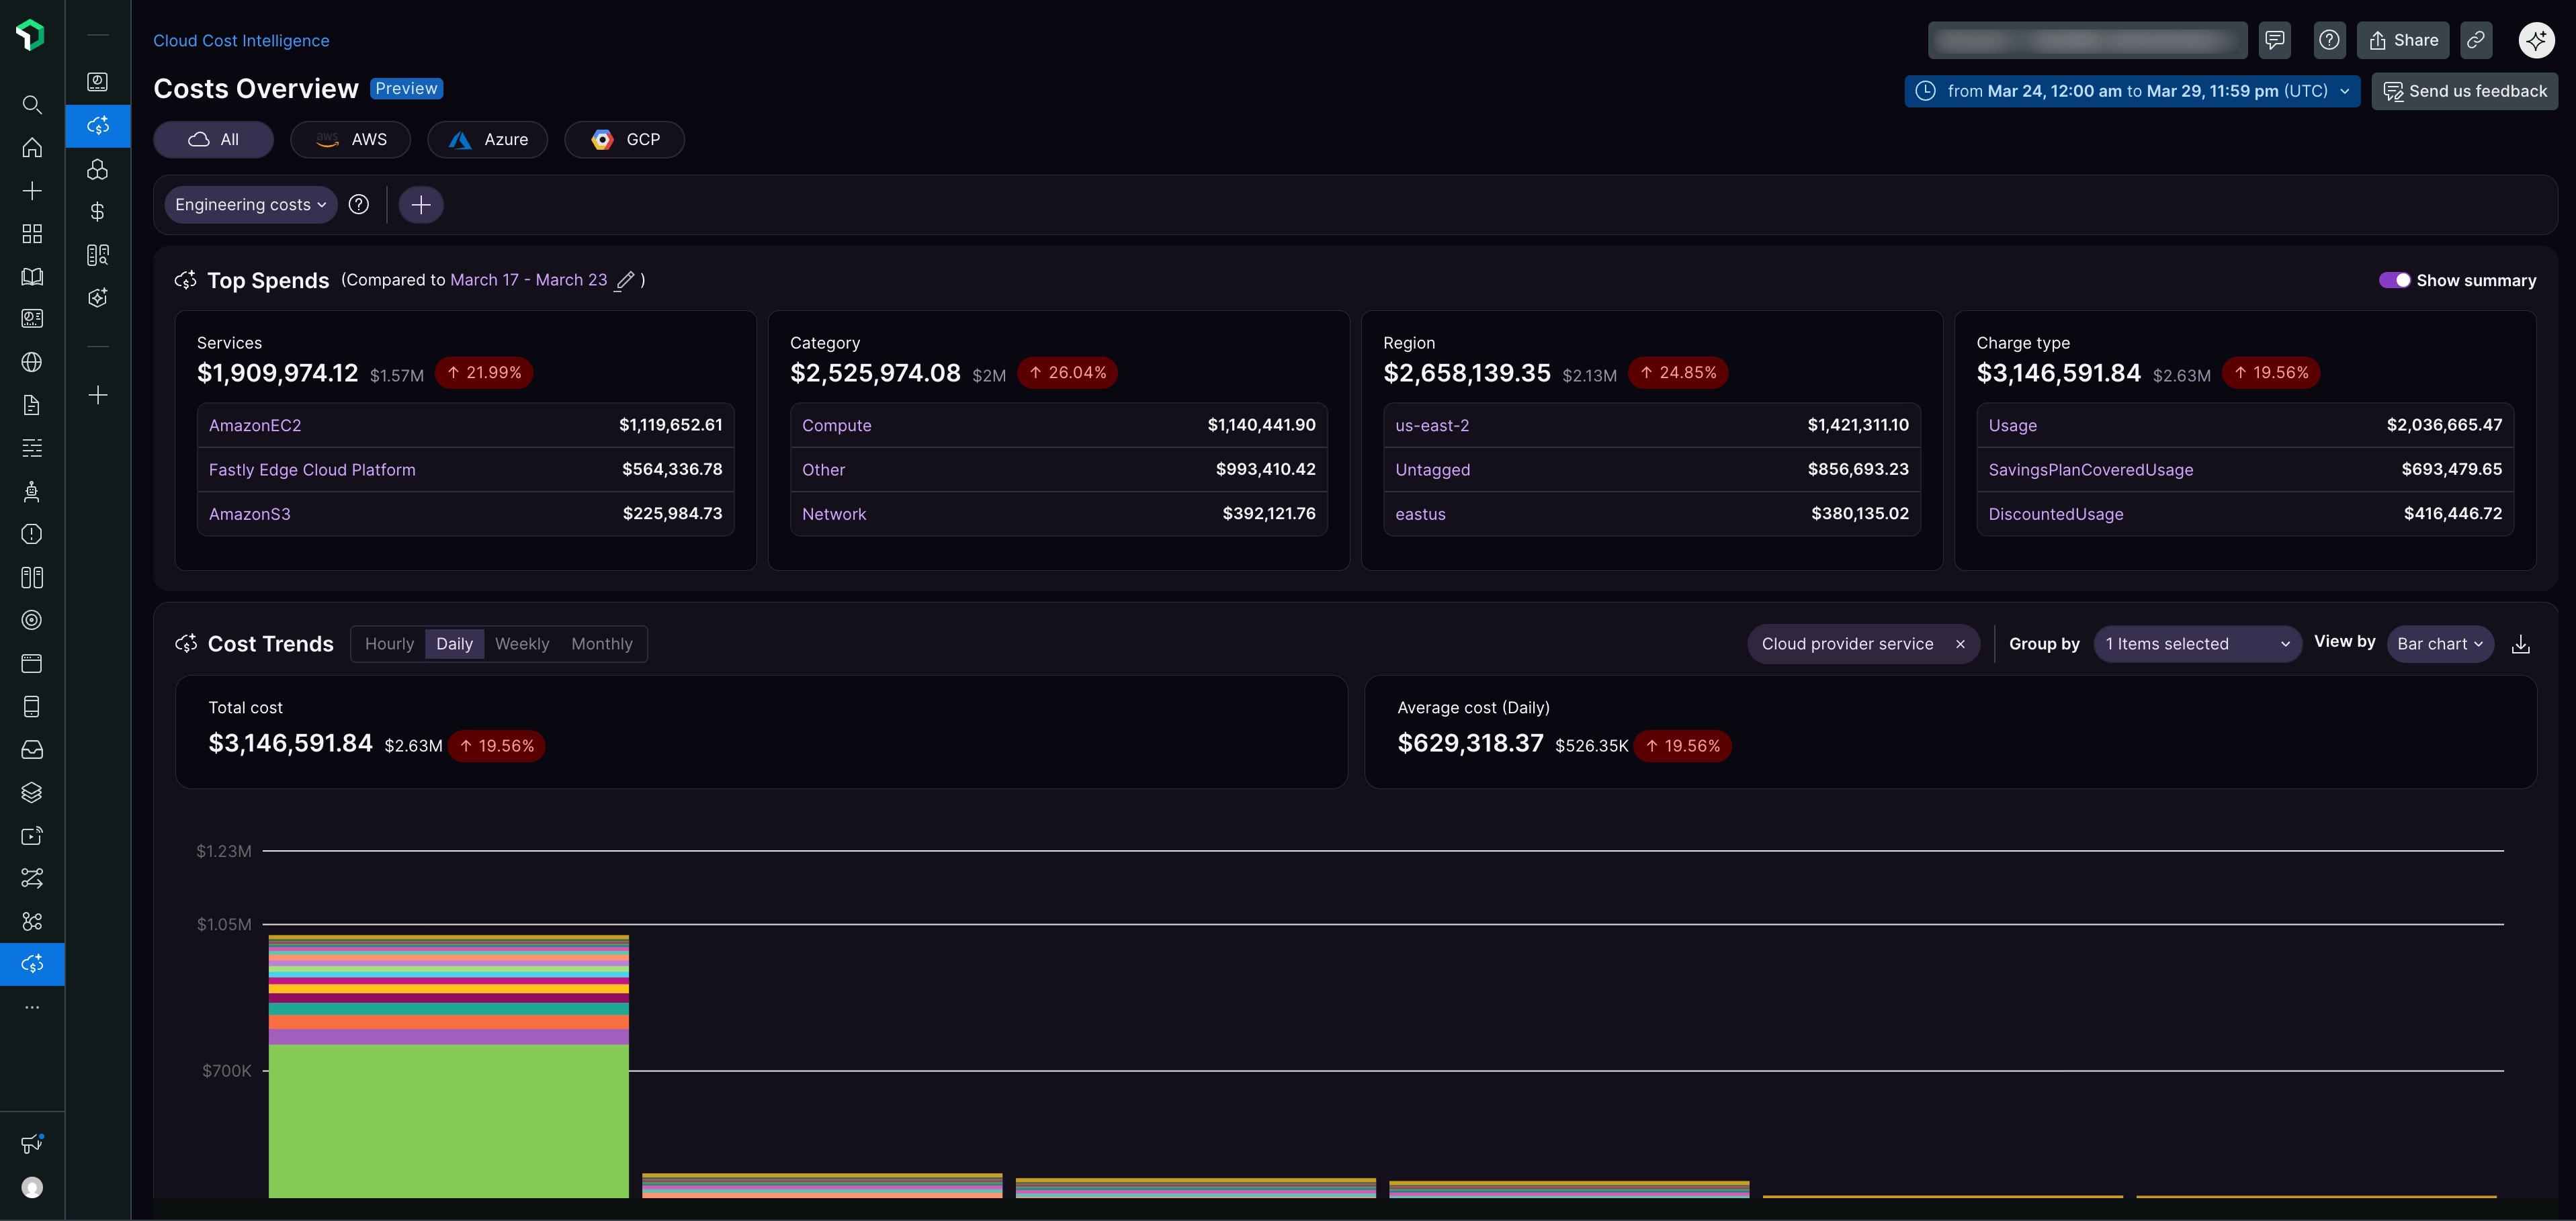Click the orange segment of the first bar
The height and width of the screenshot is (1221, 2576).
point(448,1022)
